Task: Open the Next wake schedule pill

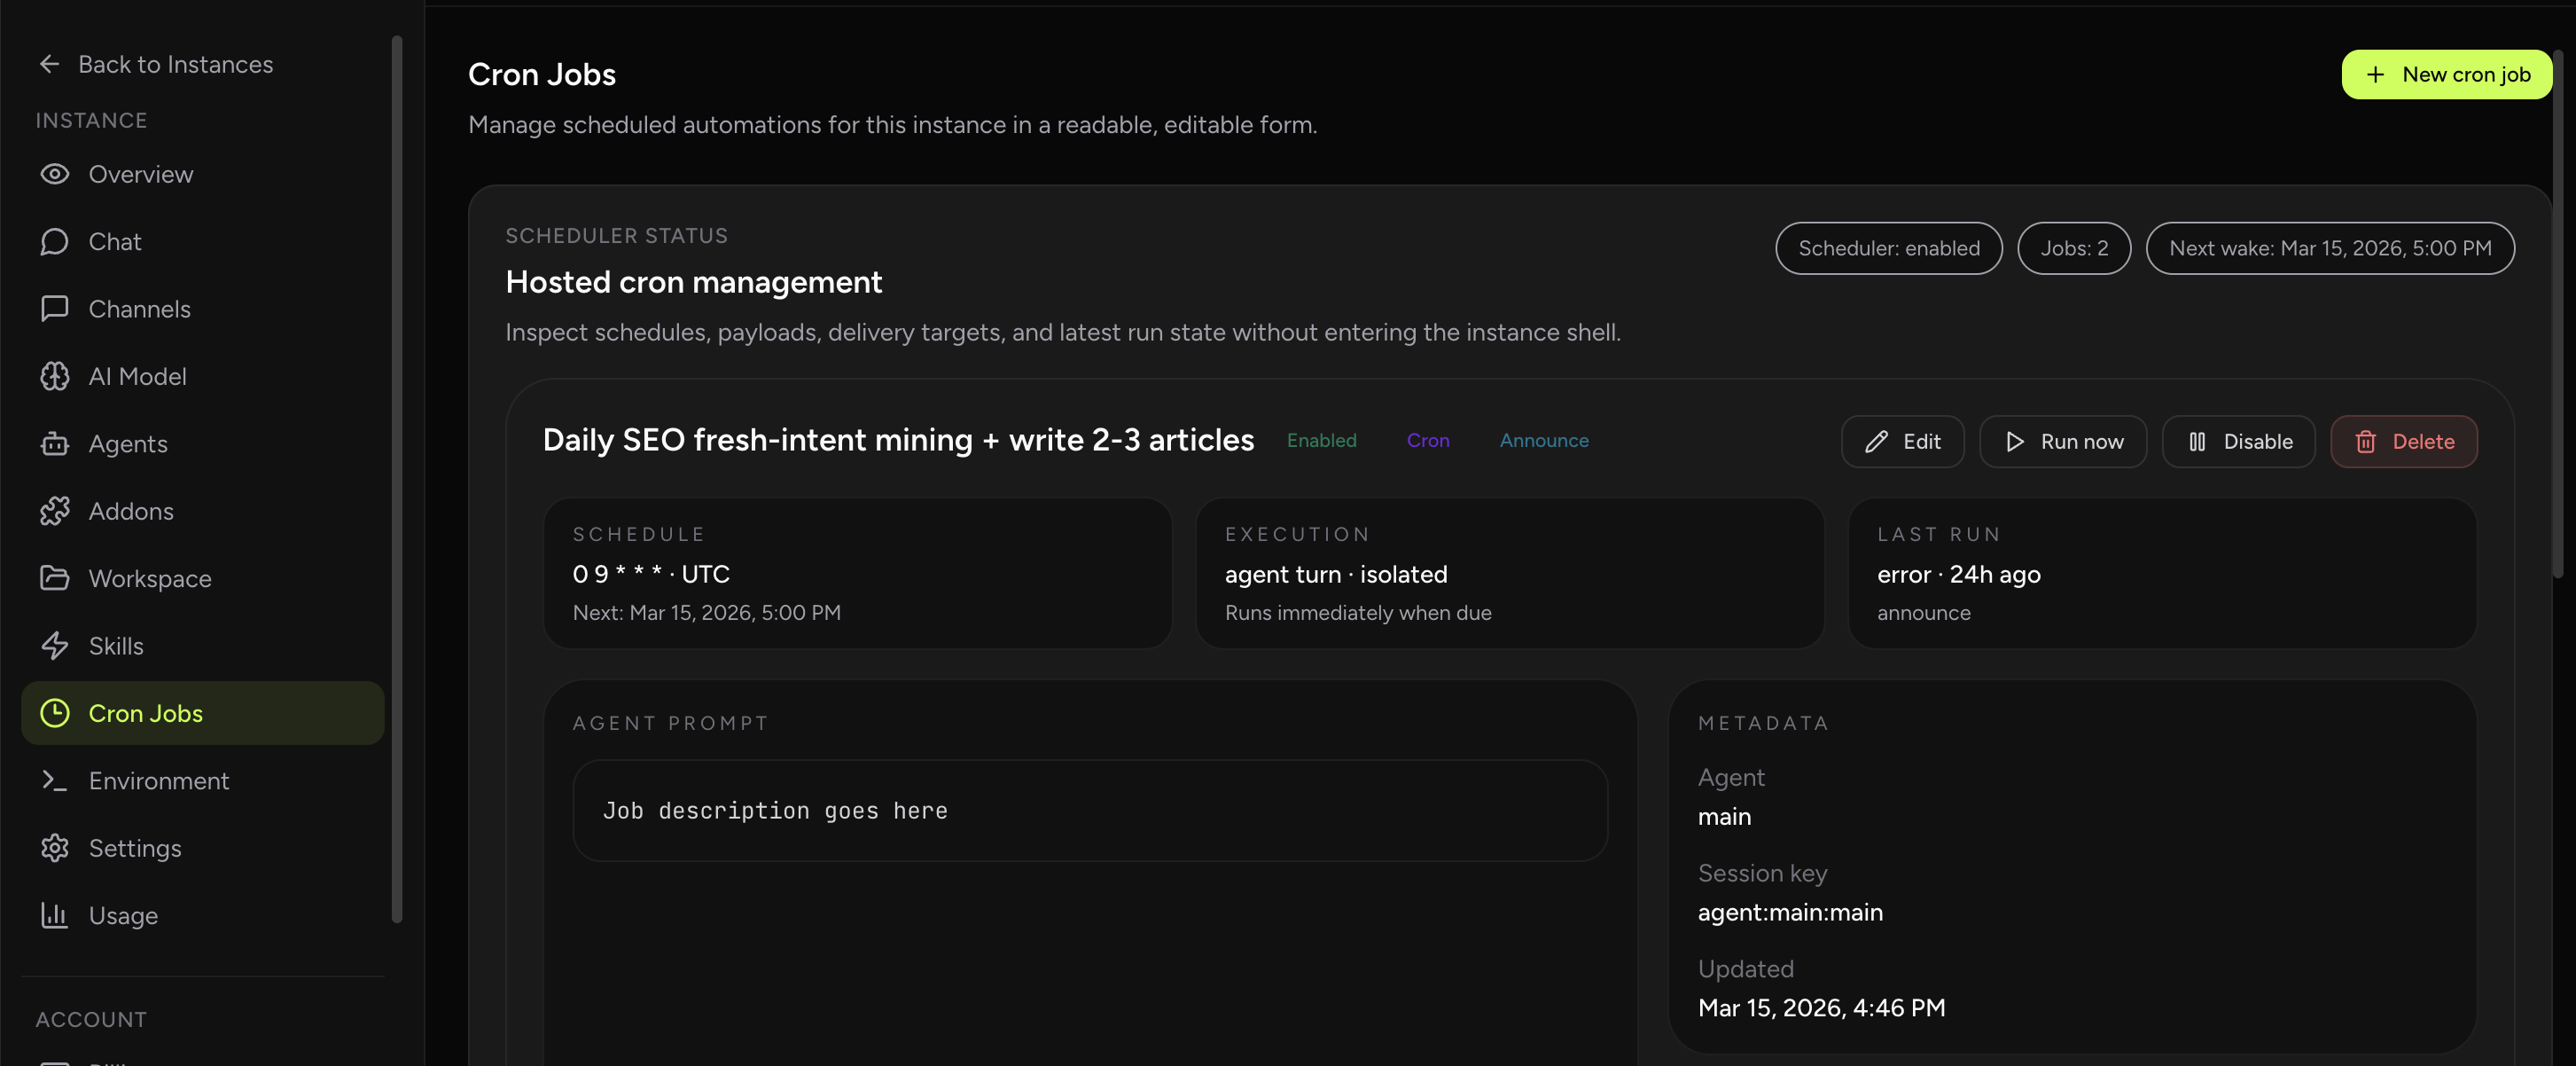Action: [2330, 248]
